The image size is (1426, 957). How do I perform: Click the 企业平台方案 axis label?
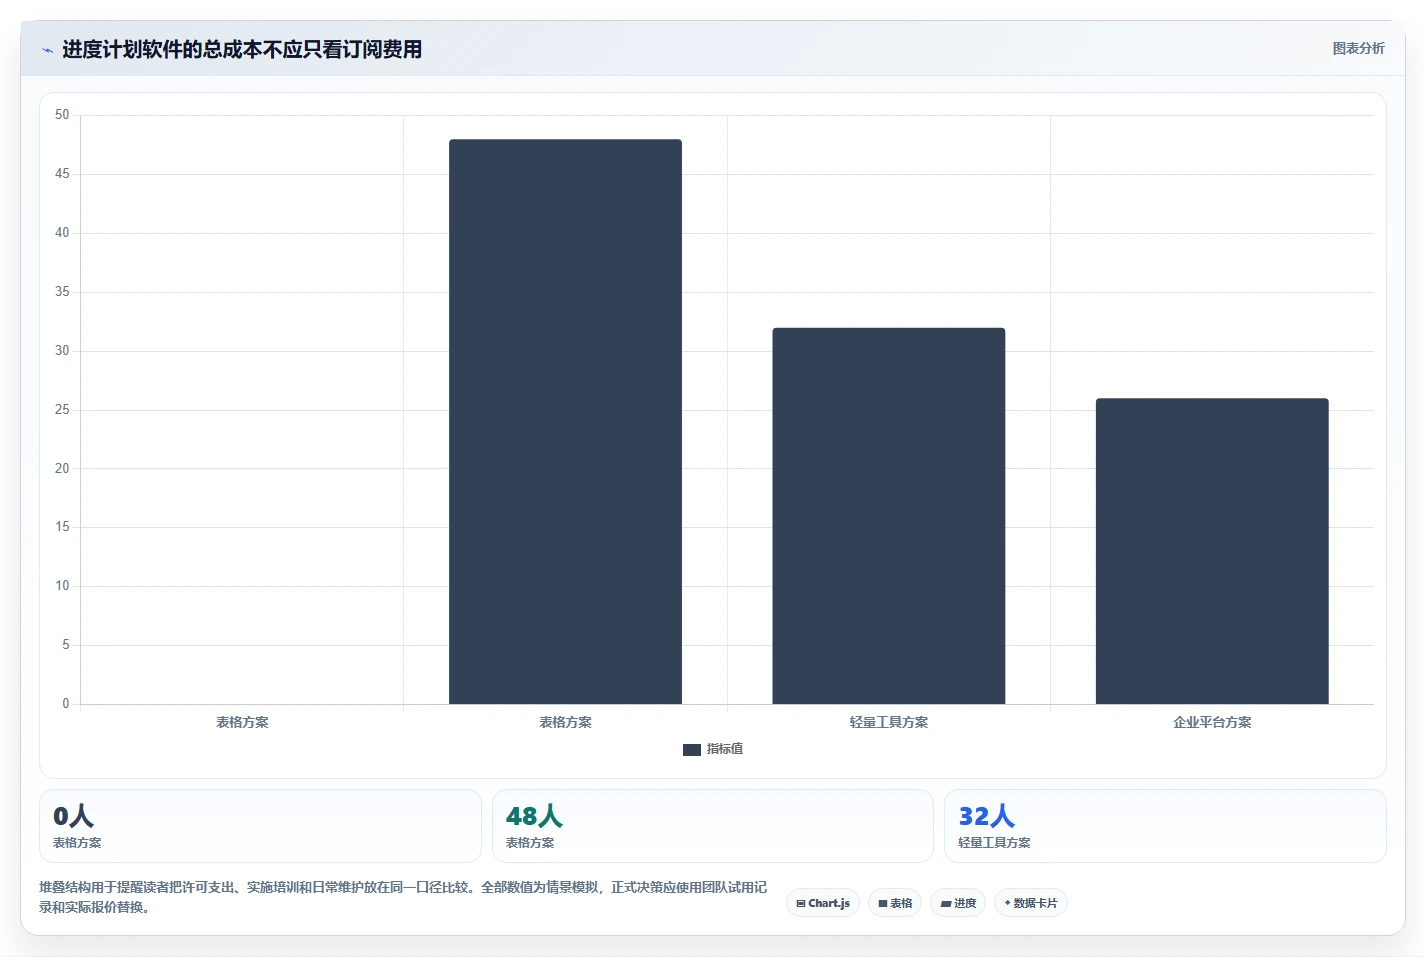tap(1212, 722)
